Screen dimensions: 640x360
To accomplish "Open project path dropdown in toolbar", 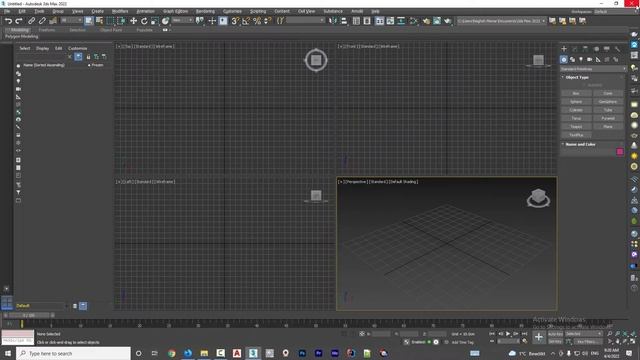I will [501, 21].
